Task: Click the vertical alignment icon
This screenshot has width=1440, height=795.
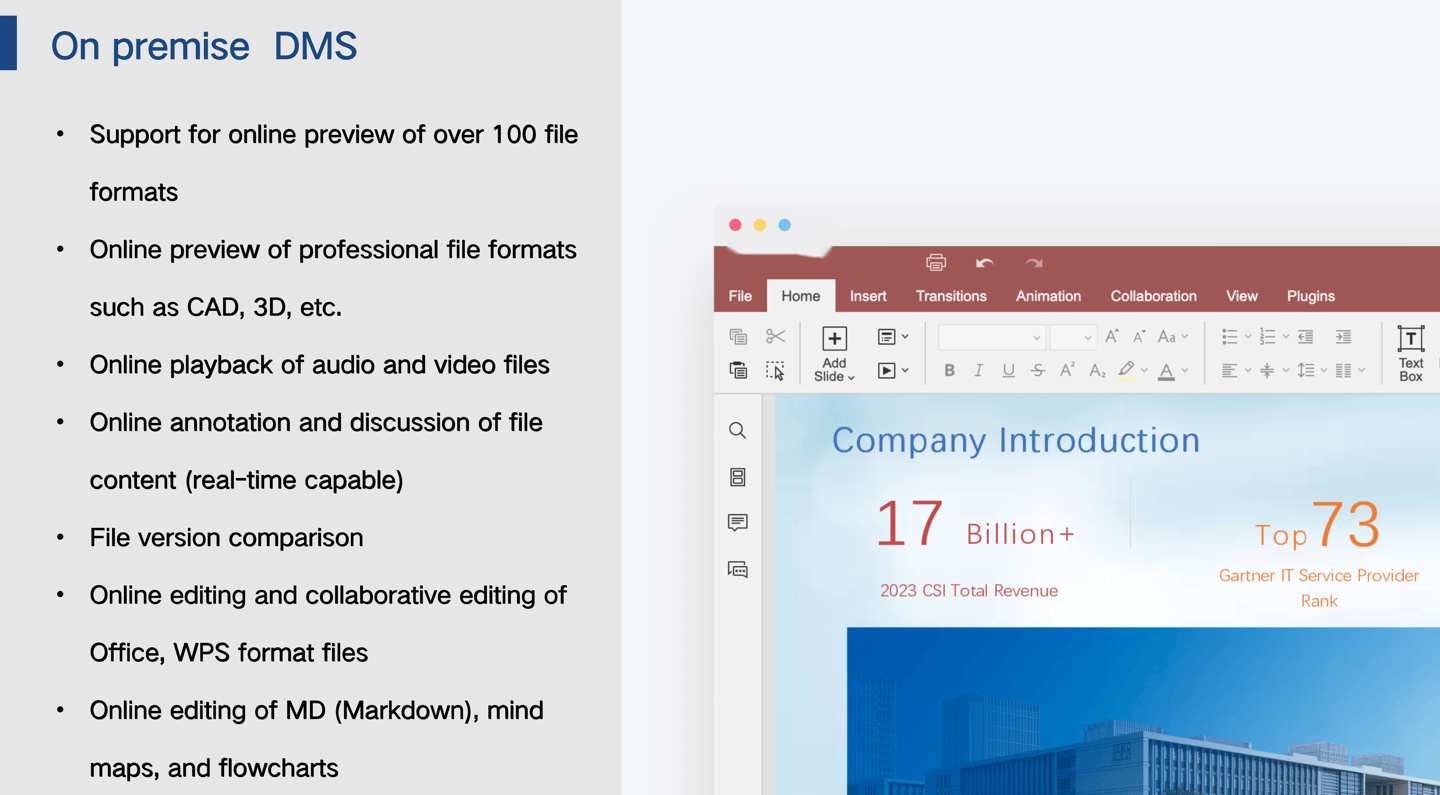Action: pyautogui.click(x=1267, y=371)
